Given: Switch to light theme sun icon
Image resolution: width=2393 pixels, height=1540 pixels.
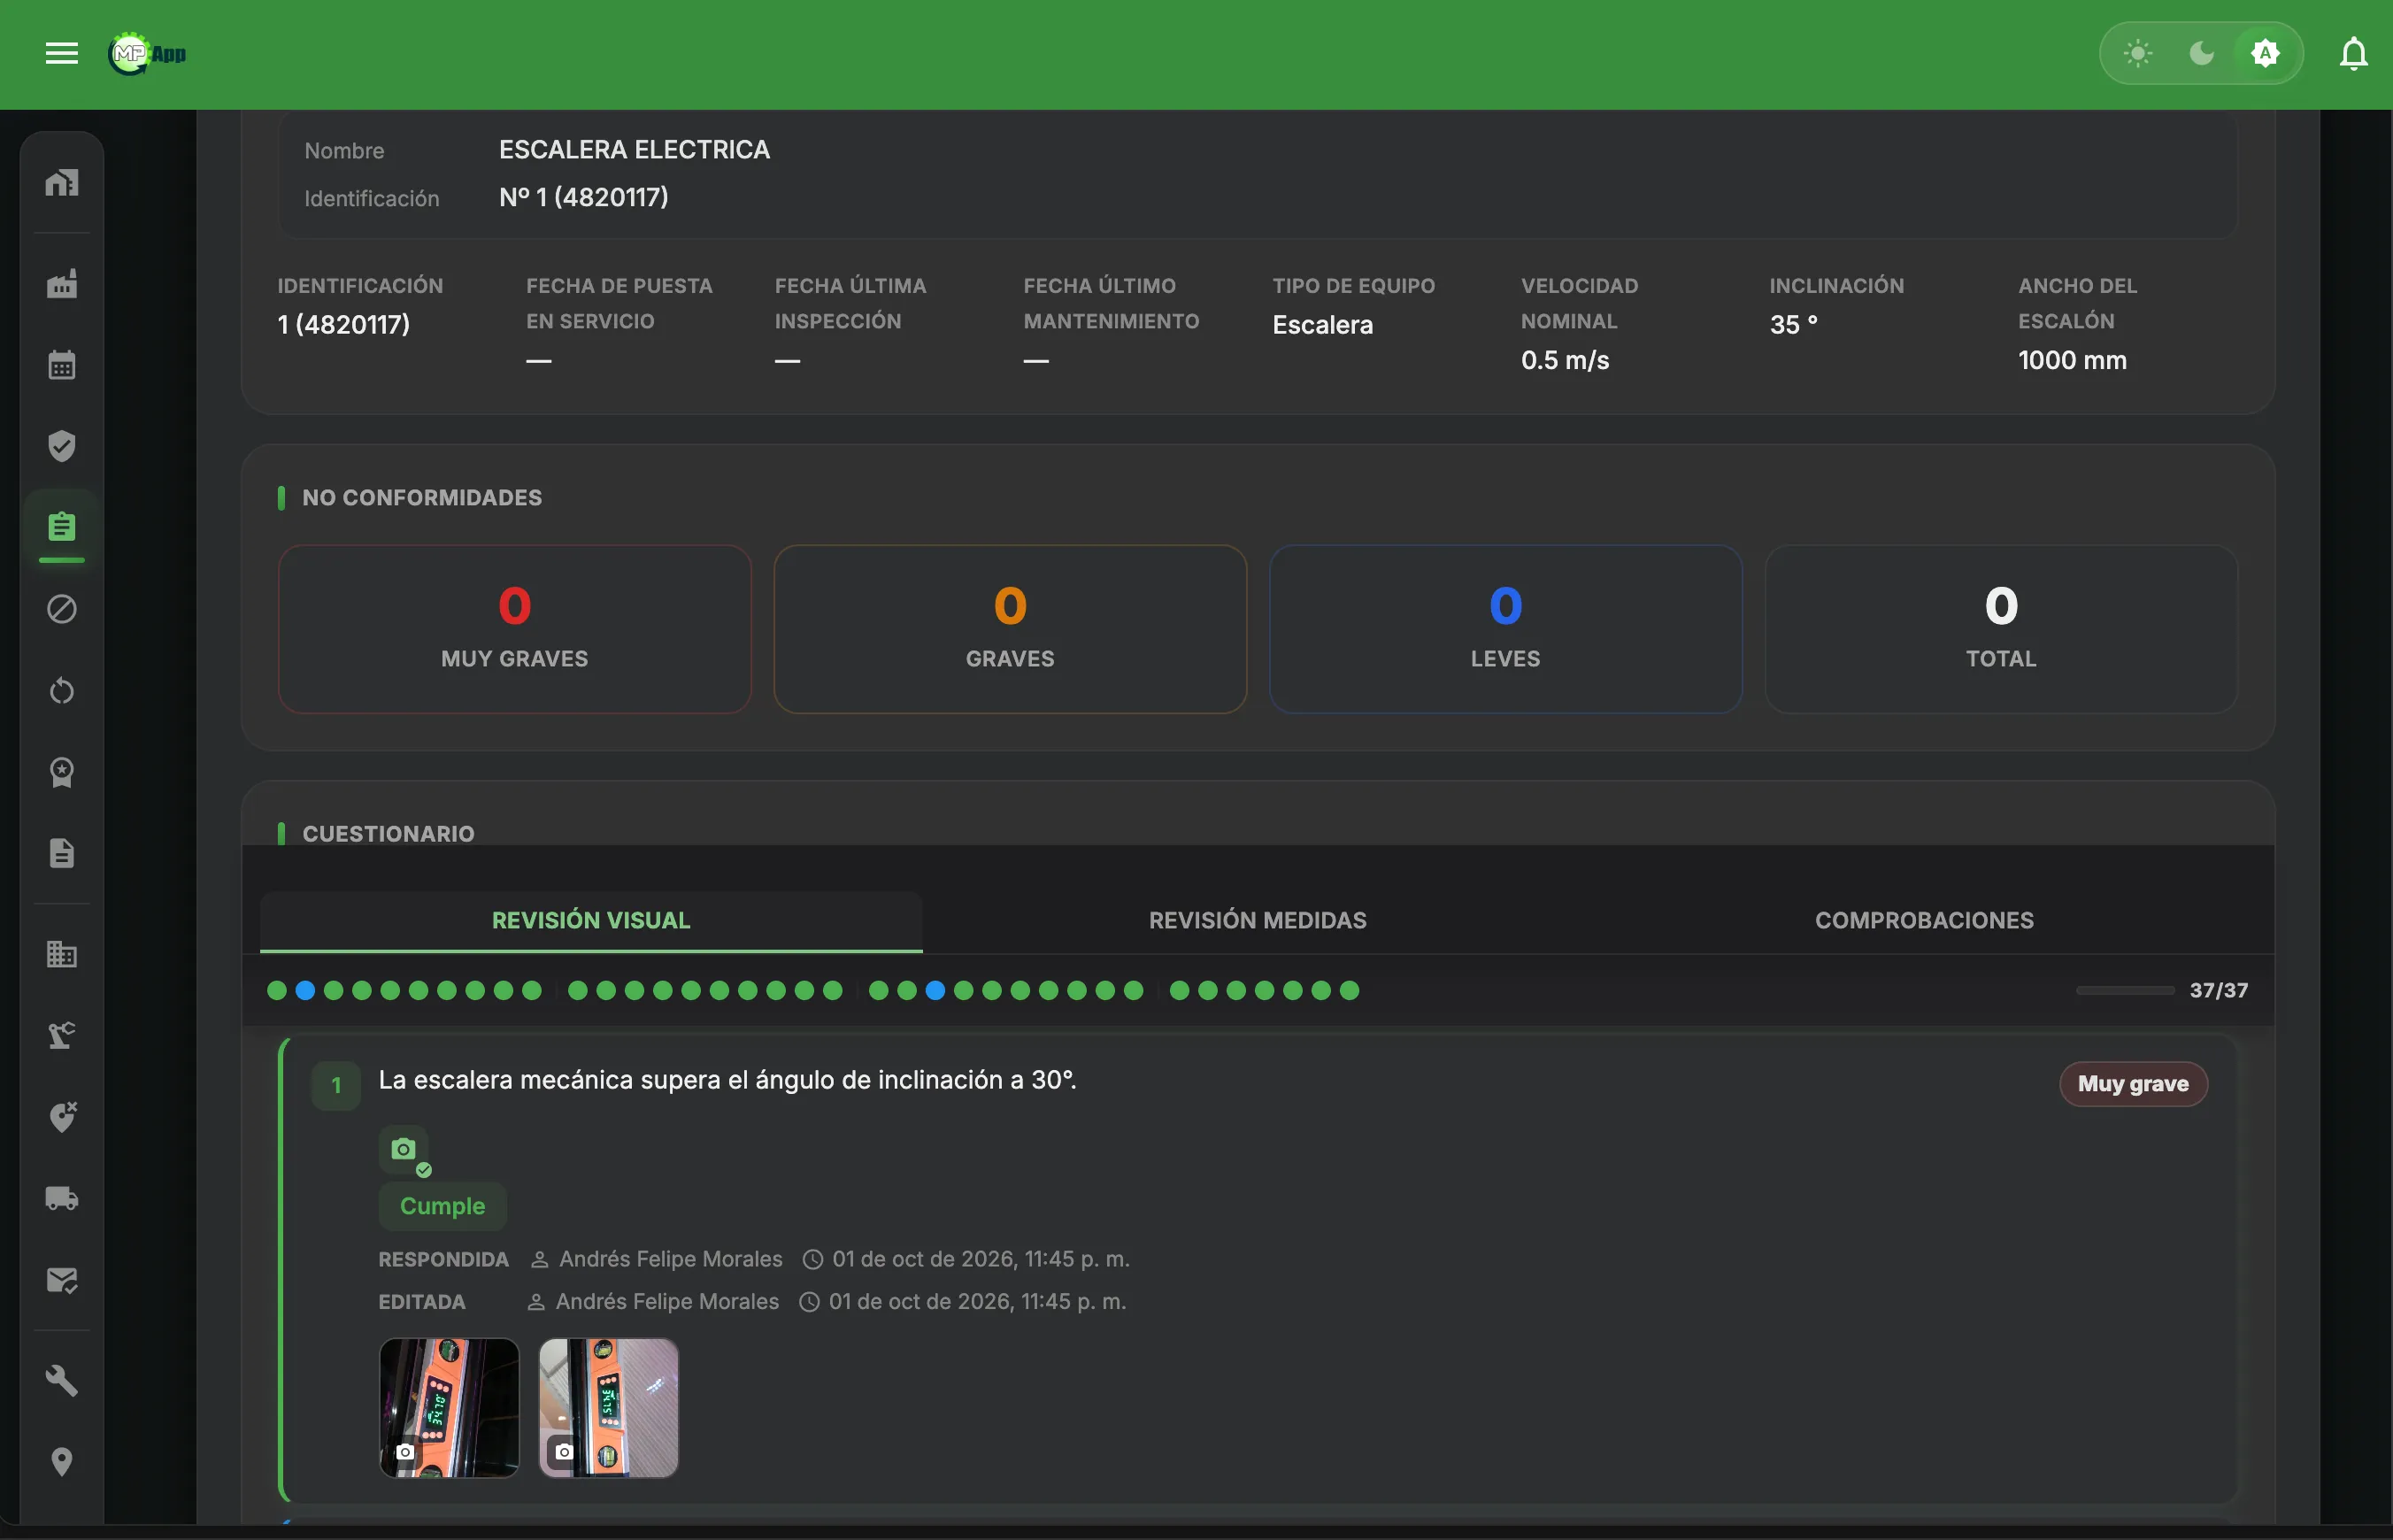Looking at the screenshot, I should tap(2138, 53).
